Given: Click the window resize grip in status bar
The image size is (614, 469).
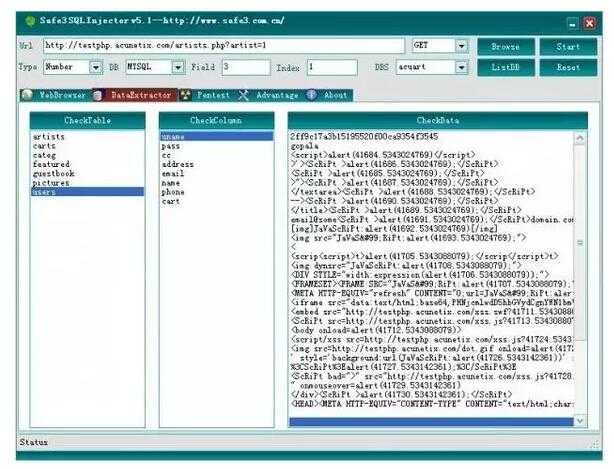Looking at the screenshot, I should coord(595,444).
